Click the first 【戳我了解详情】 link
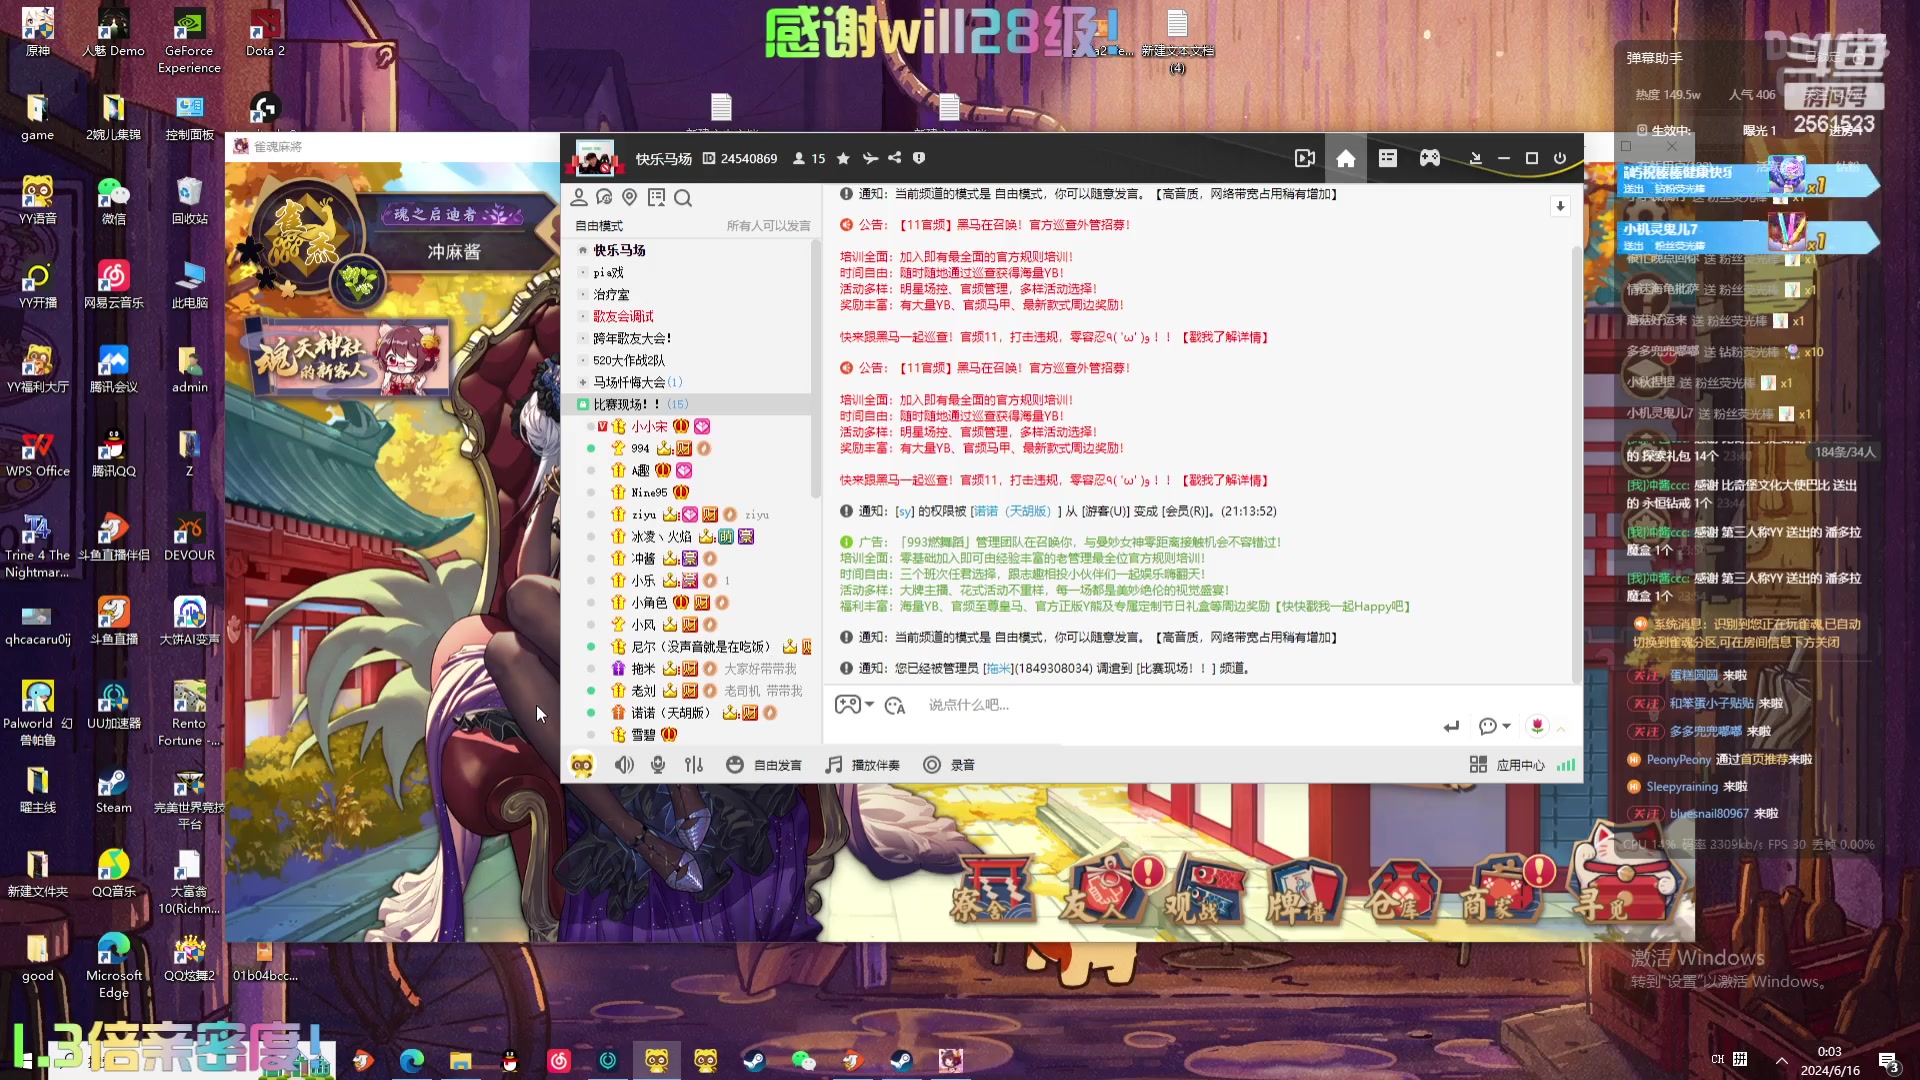The height and width of the screenshot is (1080, 1920). (x=1225, y=337)
